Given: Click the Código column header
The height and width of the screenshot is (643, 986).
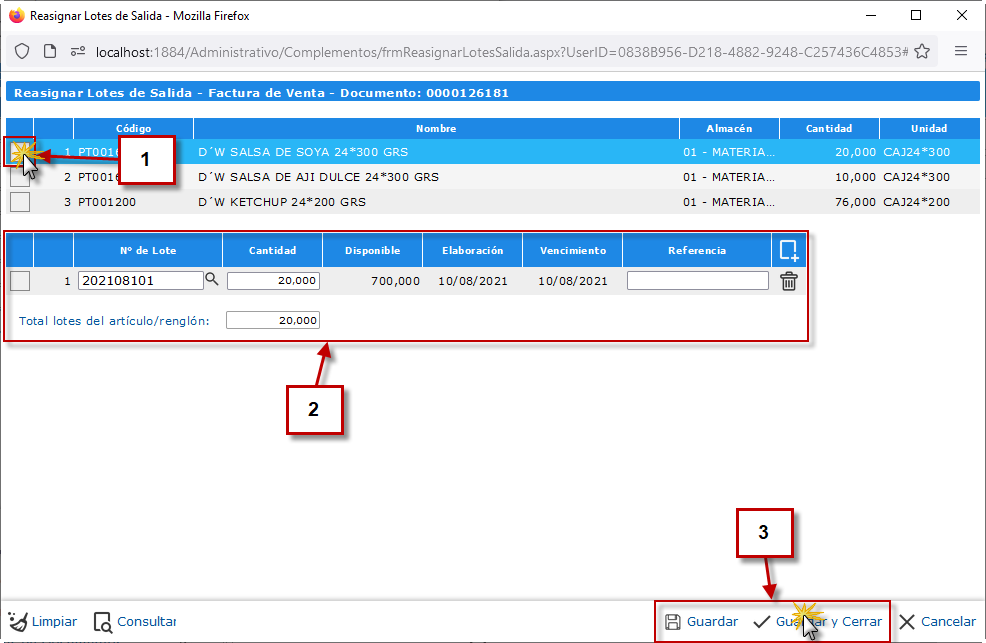Looking at the screenshot, I should point(133,128).
